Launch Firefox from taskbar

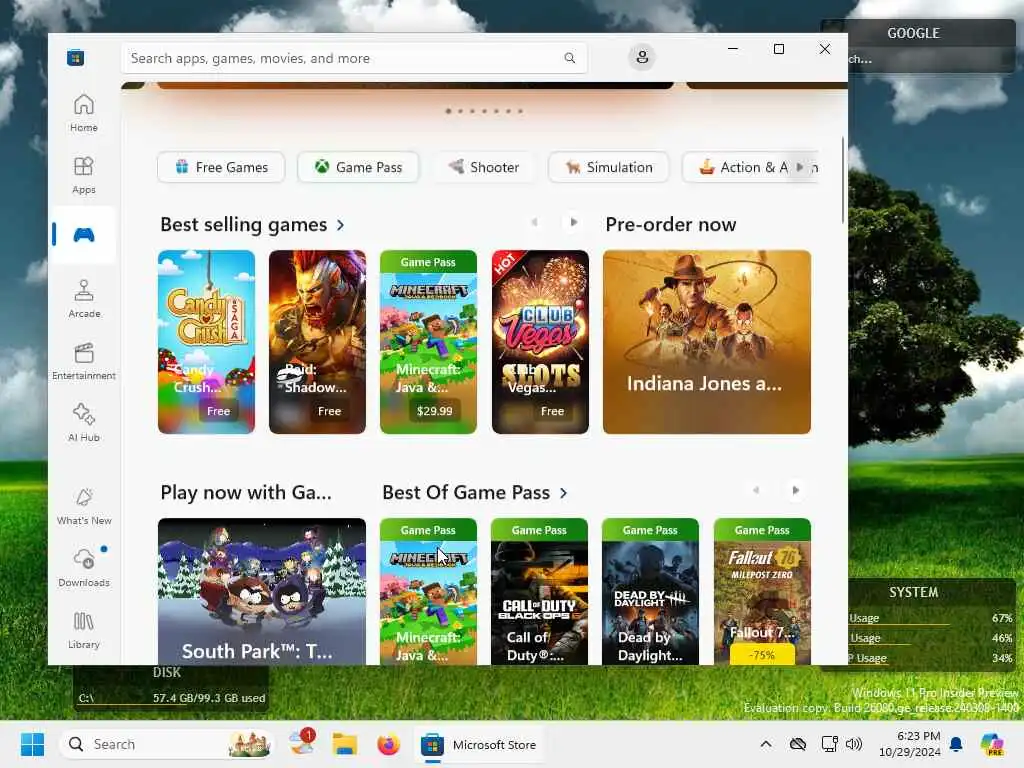(388, 744)
